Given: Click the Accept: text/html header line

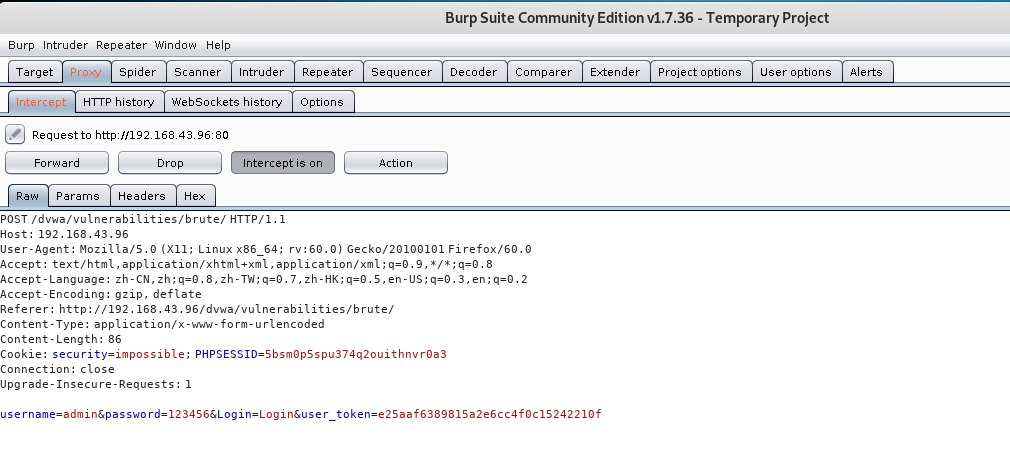Looking at the screenshot, I should point(247,264).
